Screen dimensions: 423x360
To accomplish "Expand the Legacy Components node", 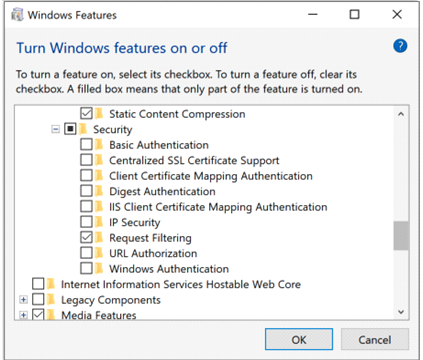I will 23,300.
